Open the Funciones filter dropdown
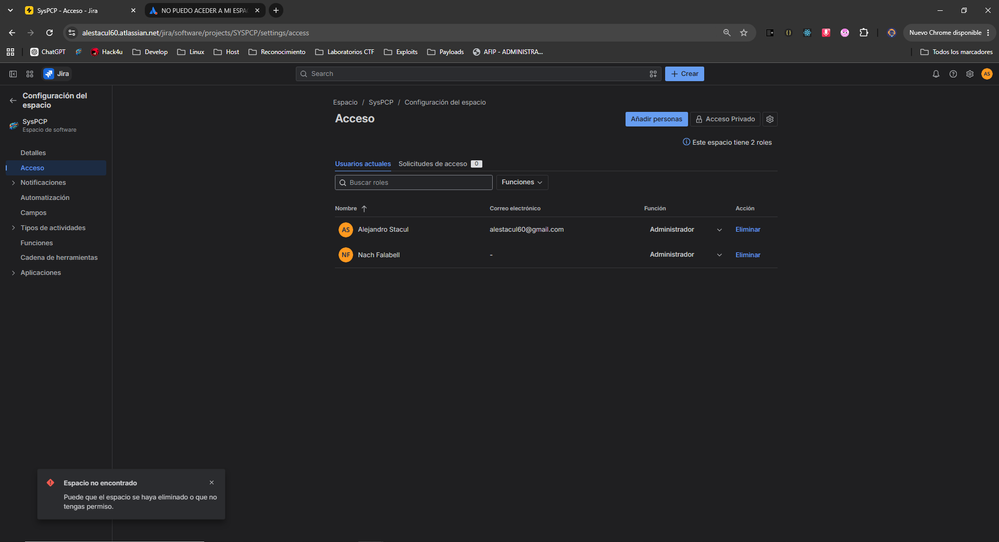 point(522,182)
